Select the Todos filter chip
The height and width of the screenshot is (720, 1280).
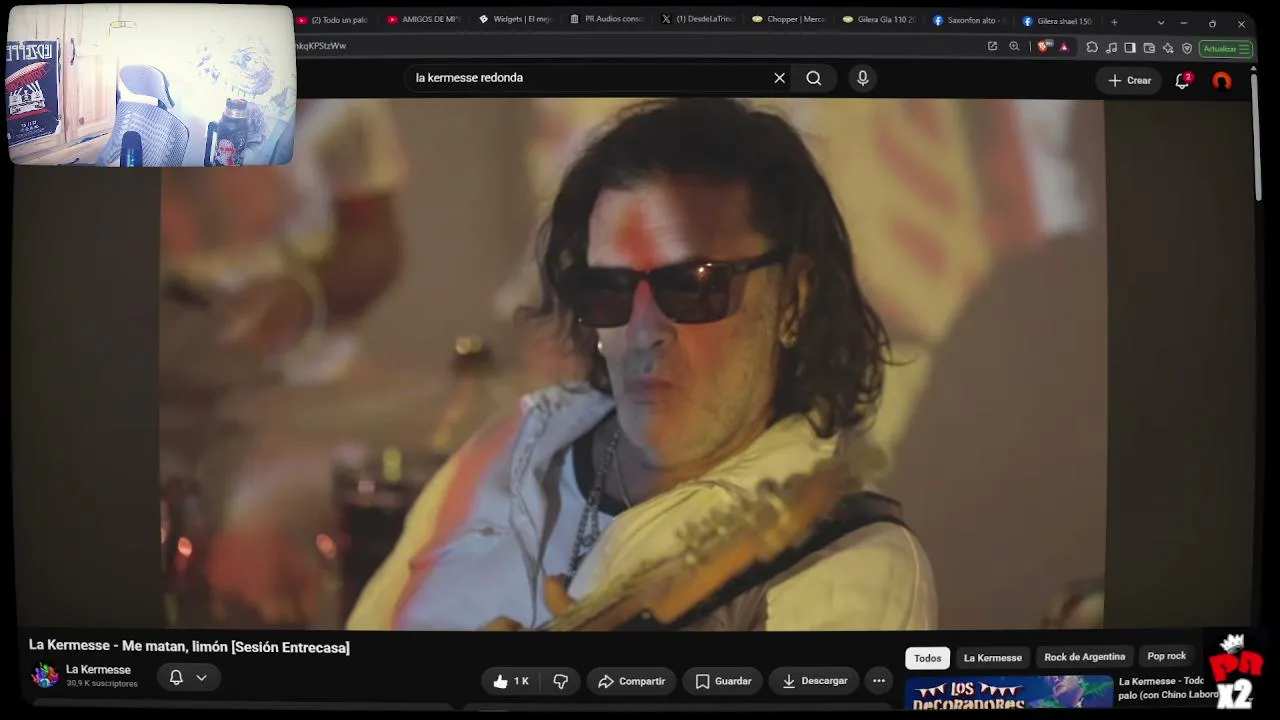tap(927, 658)
